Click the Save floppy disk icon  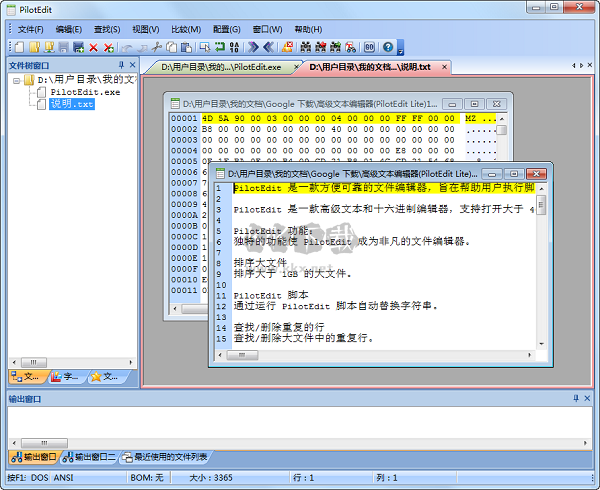pyautogui.click(x=64, y=47)
